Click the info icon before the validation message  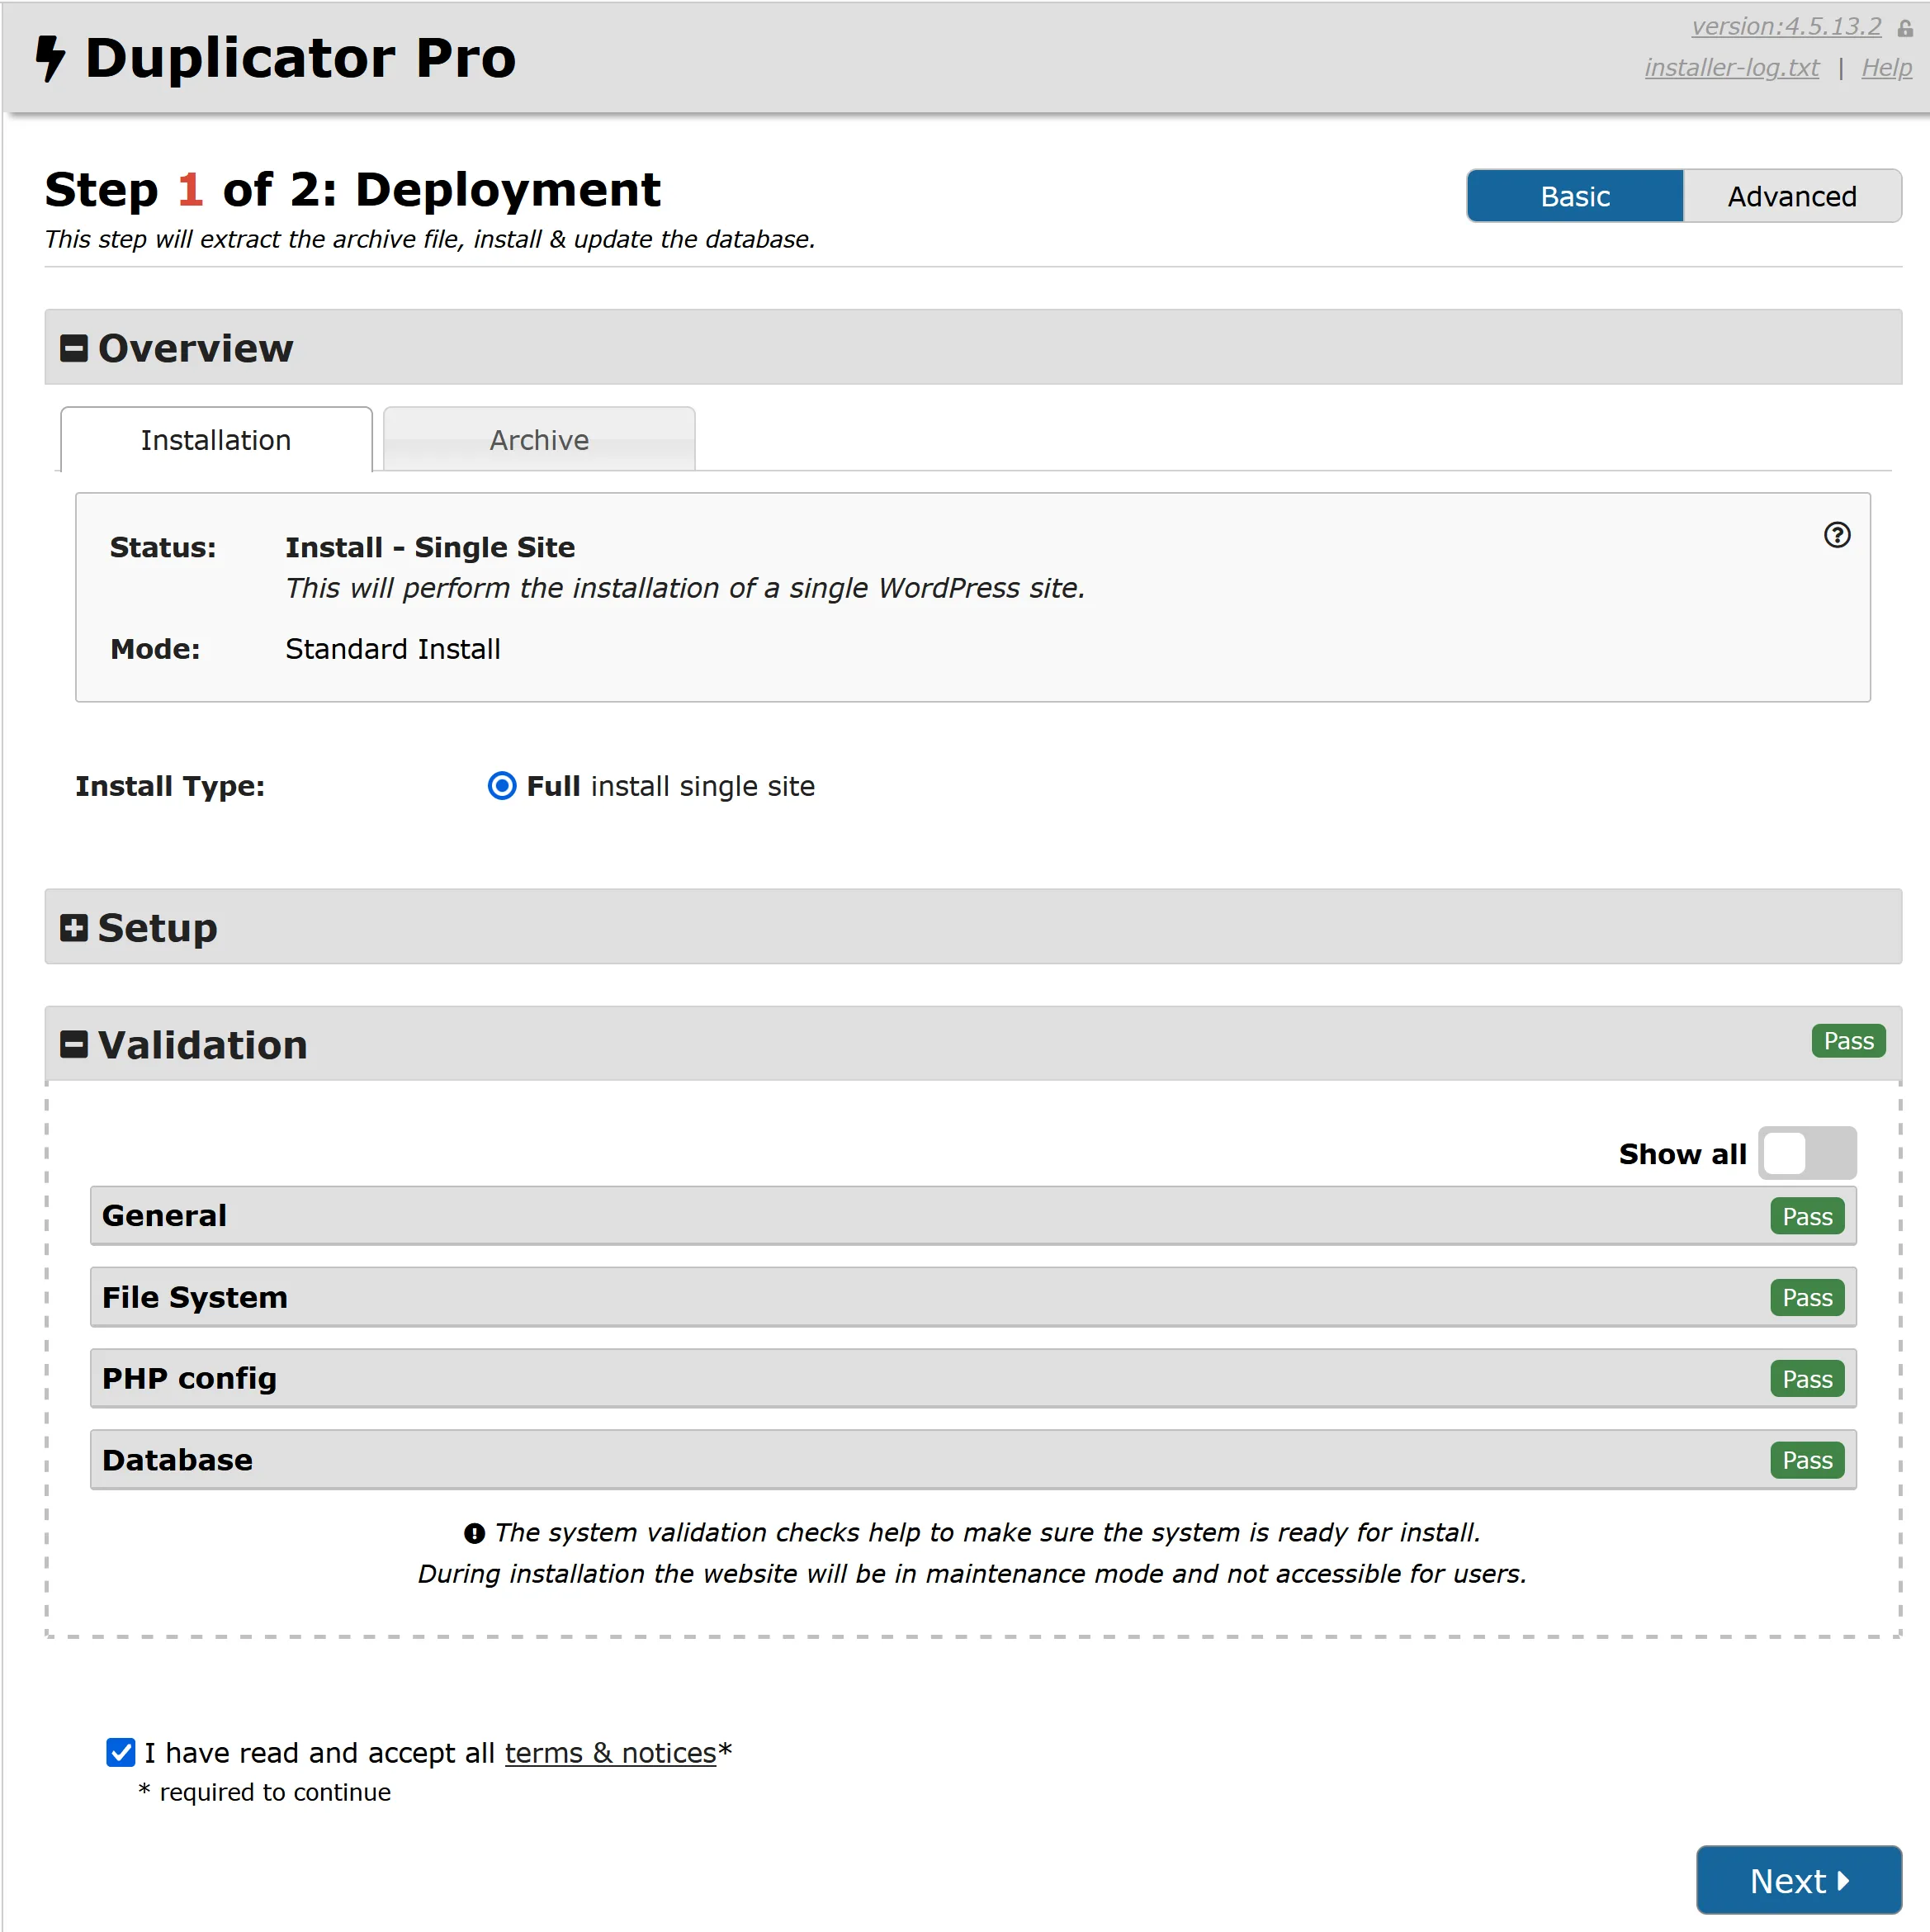click(x=474, y=1533)
